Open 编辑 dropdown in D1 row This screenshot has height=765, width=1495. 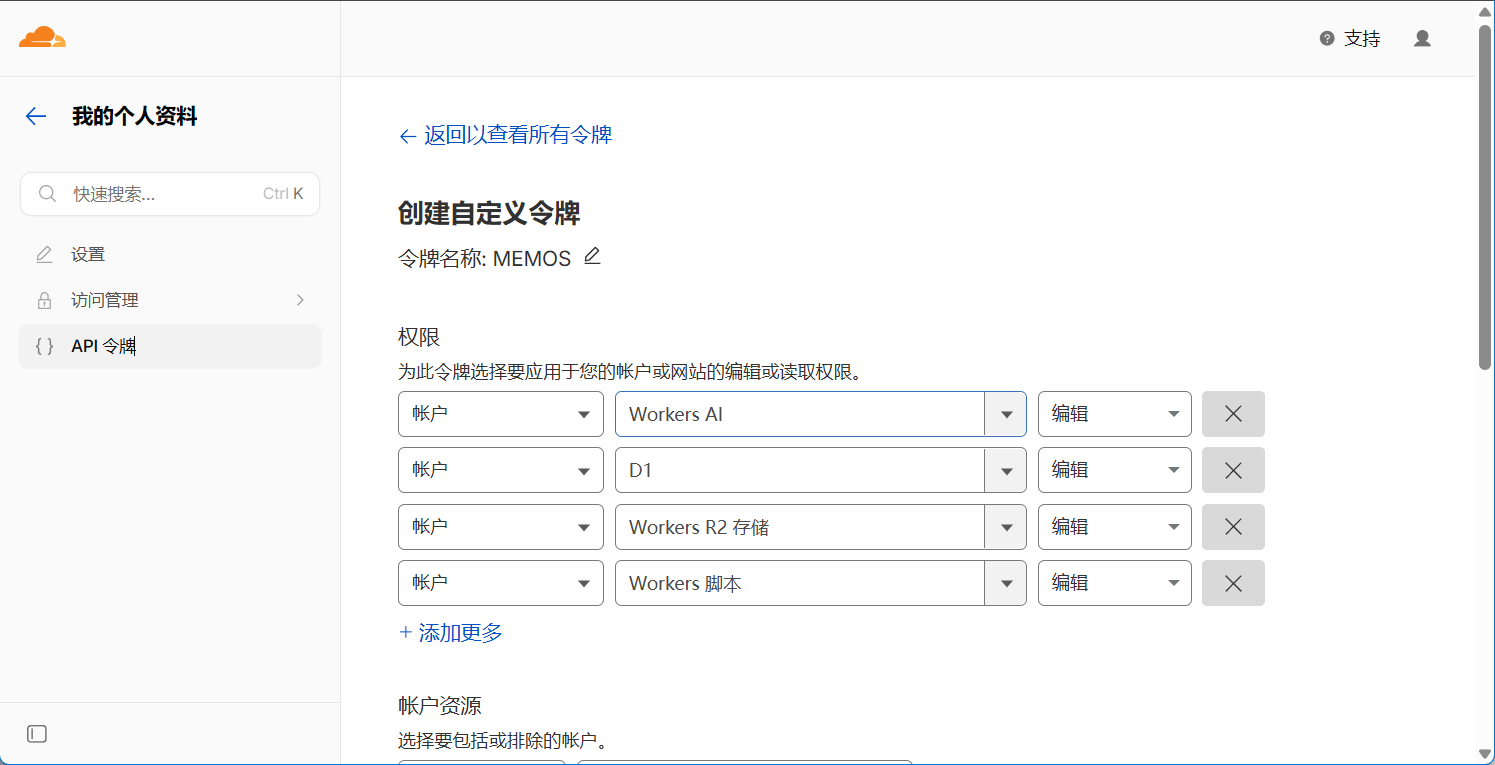pos(1115,470)
